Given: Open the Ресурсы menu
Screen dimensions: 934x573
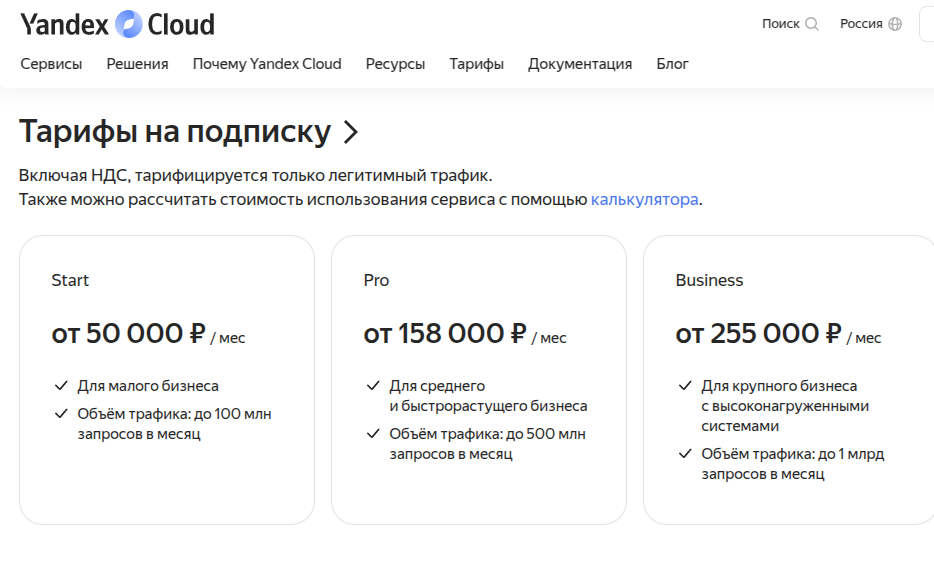Looking at the screenshot, I should pyautogui.click(x=396, y=64).
